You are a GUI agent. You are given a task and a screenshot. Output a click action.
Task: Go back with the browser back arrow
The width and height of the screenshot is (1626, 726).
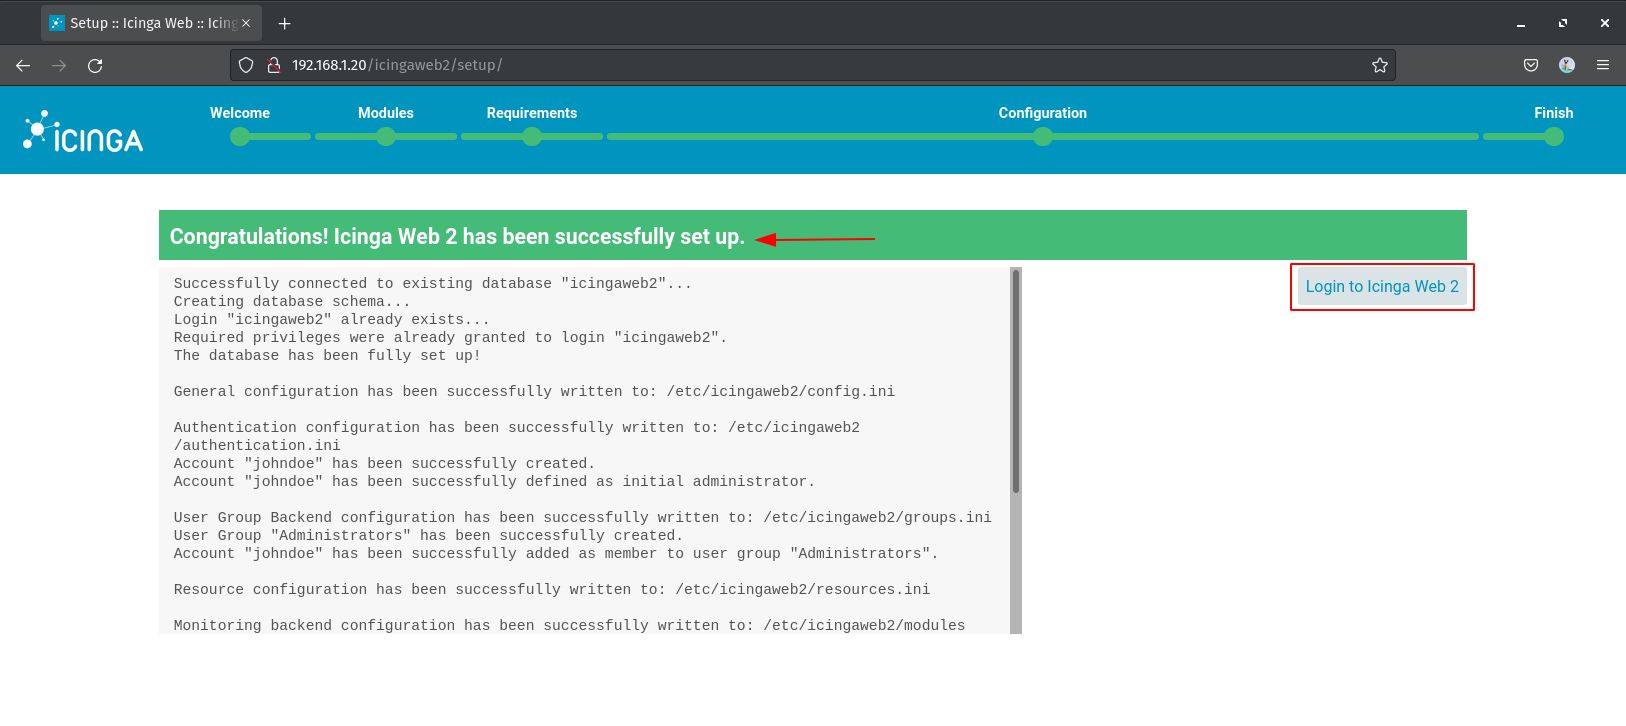coord(23,65)
